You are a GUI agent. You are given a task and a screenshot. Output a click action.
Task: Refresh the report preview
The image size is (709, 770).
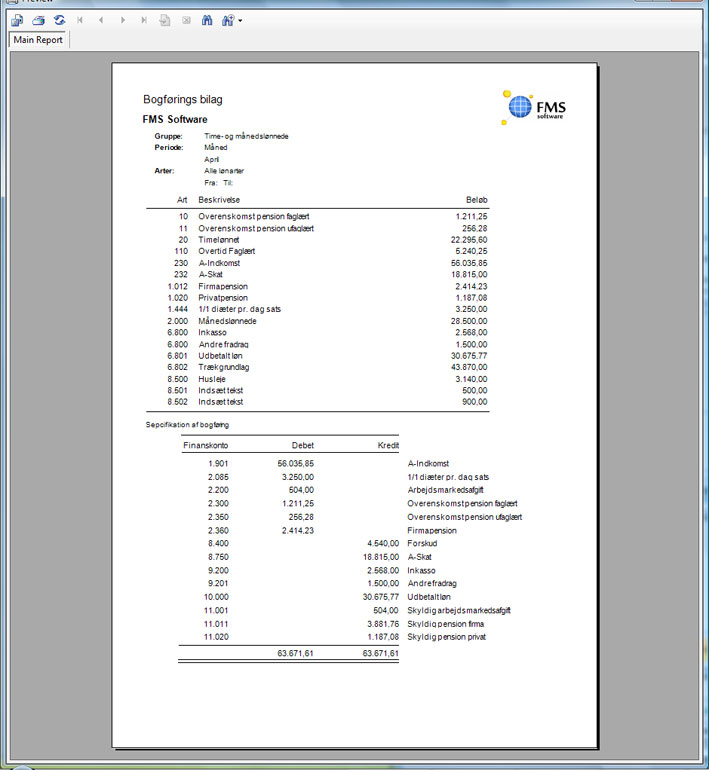click(59, 20)
